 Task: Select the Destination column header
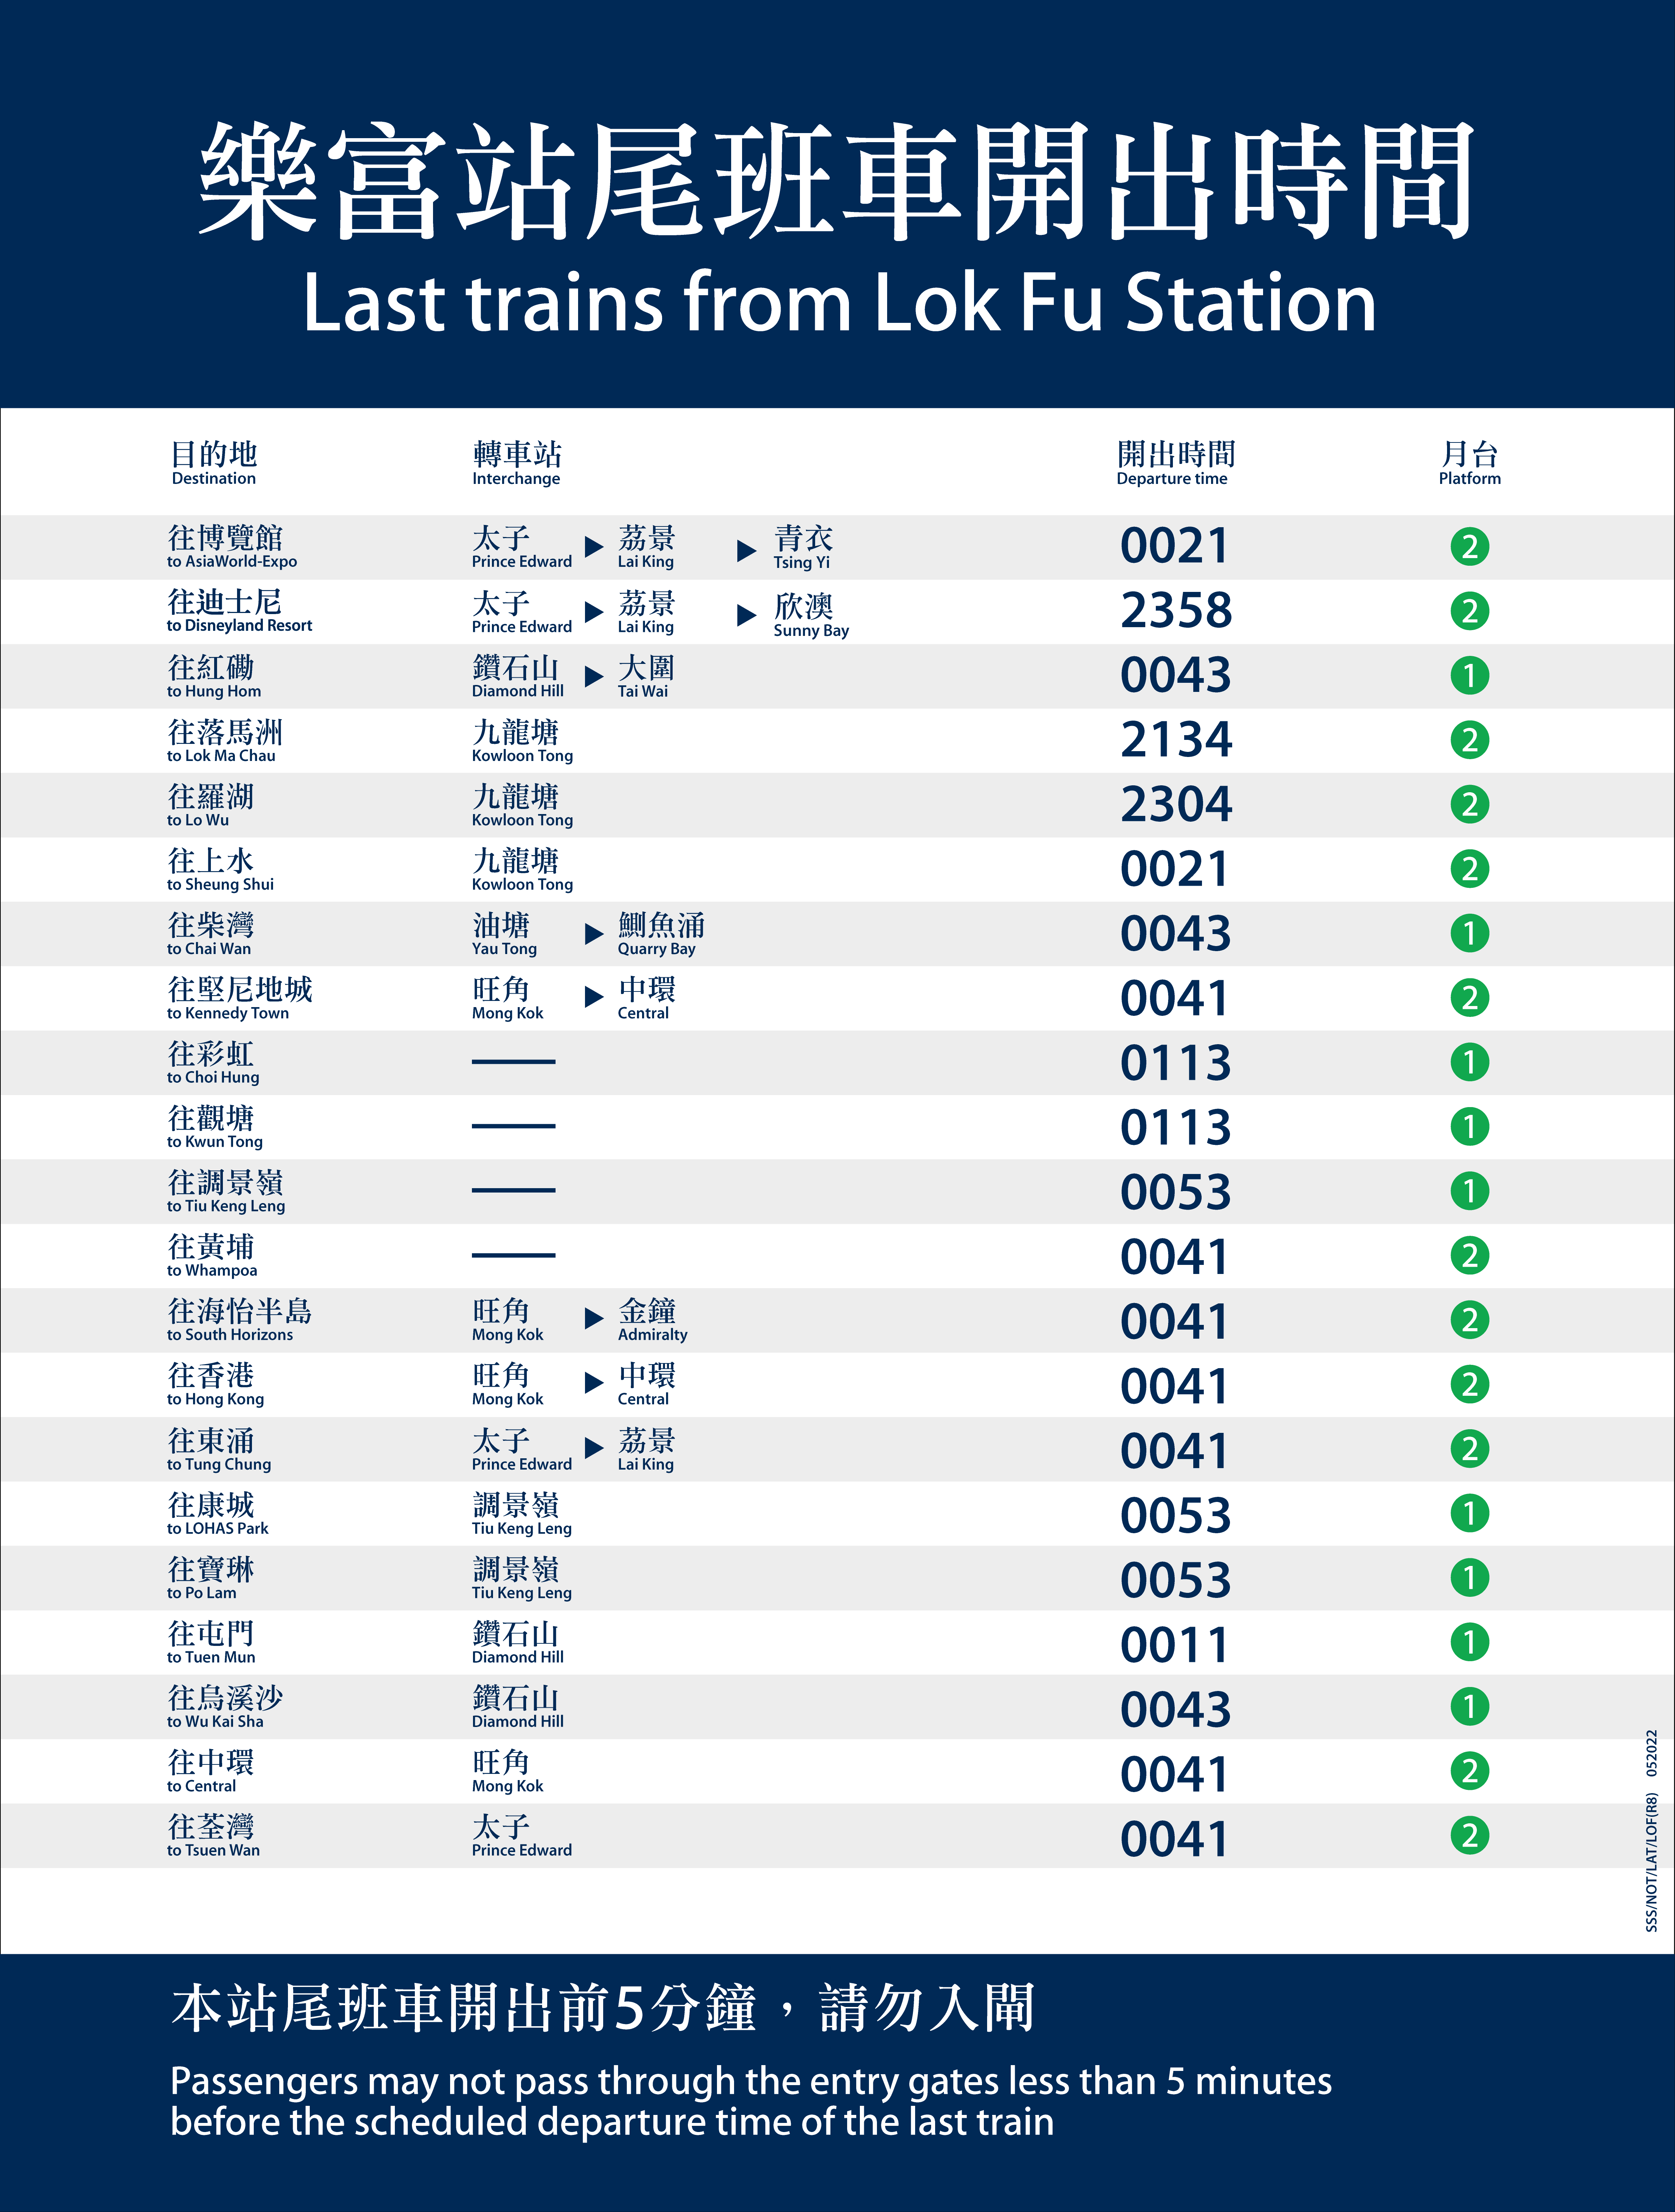coord(214,463)
